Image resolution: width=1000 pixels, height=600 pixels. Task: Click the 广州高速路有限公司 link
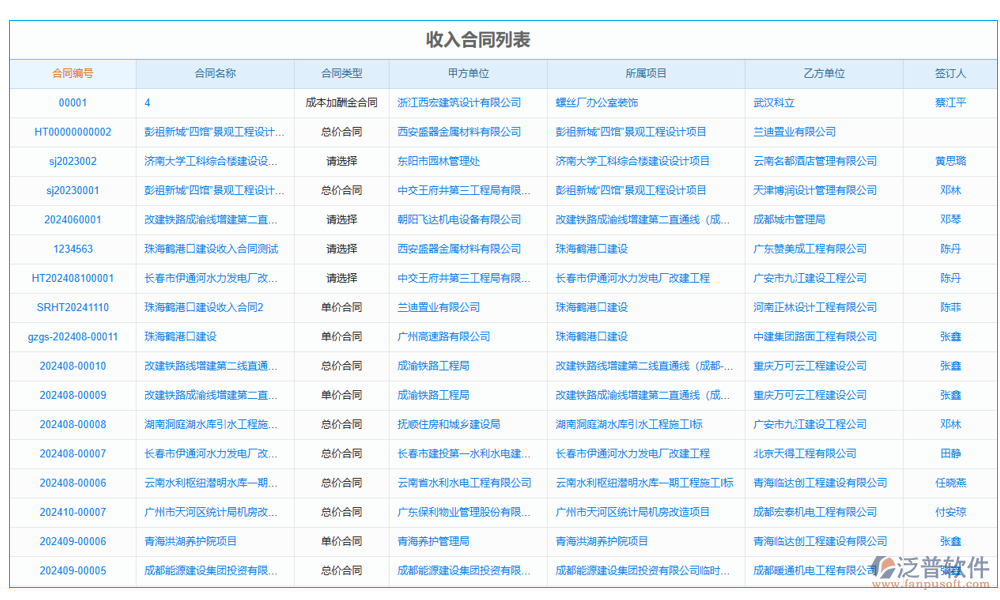click(x=444, y=336)
